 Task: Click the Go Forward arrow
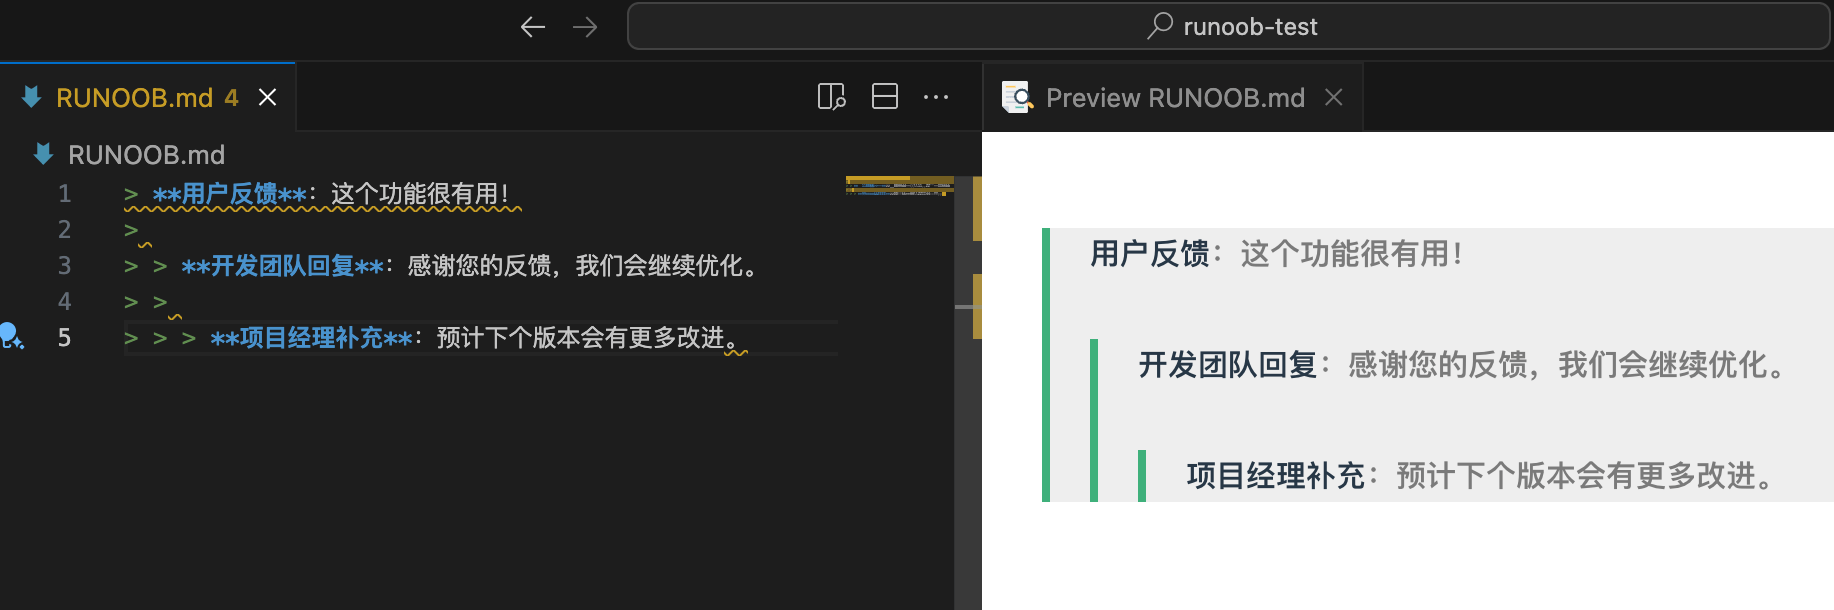coord(585,27)
